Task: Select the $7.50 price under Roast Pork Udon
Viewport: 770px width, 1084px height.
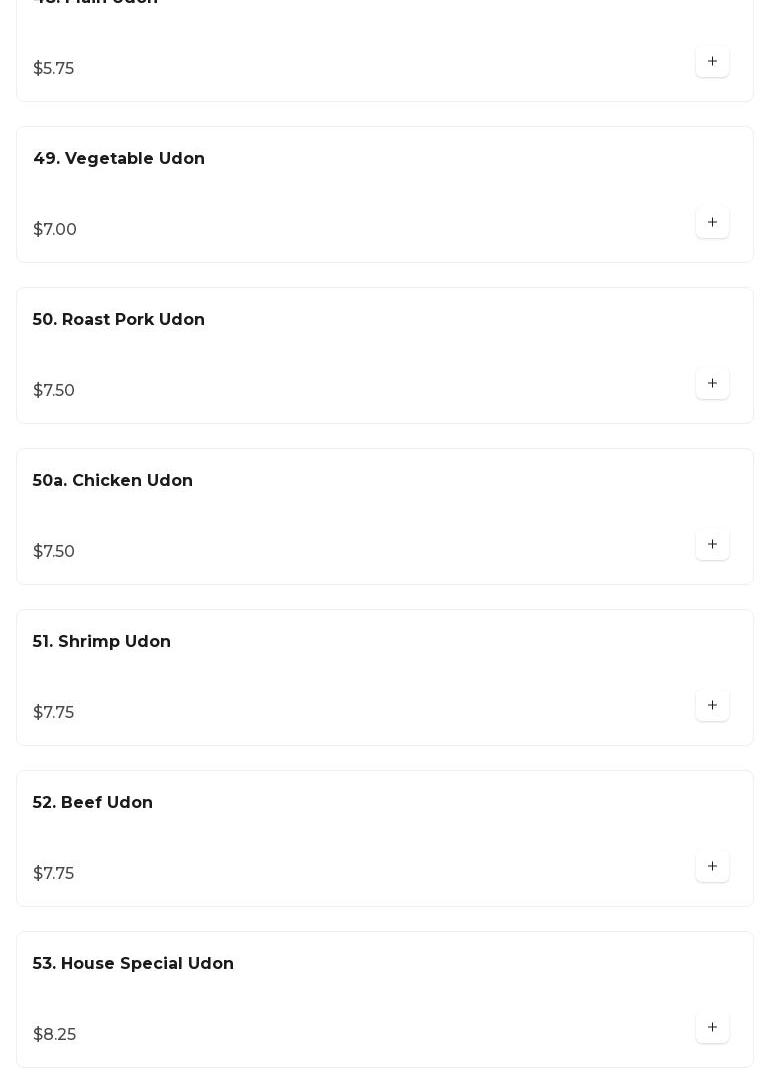Action: click(54, 391)
